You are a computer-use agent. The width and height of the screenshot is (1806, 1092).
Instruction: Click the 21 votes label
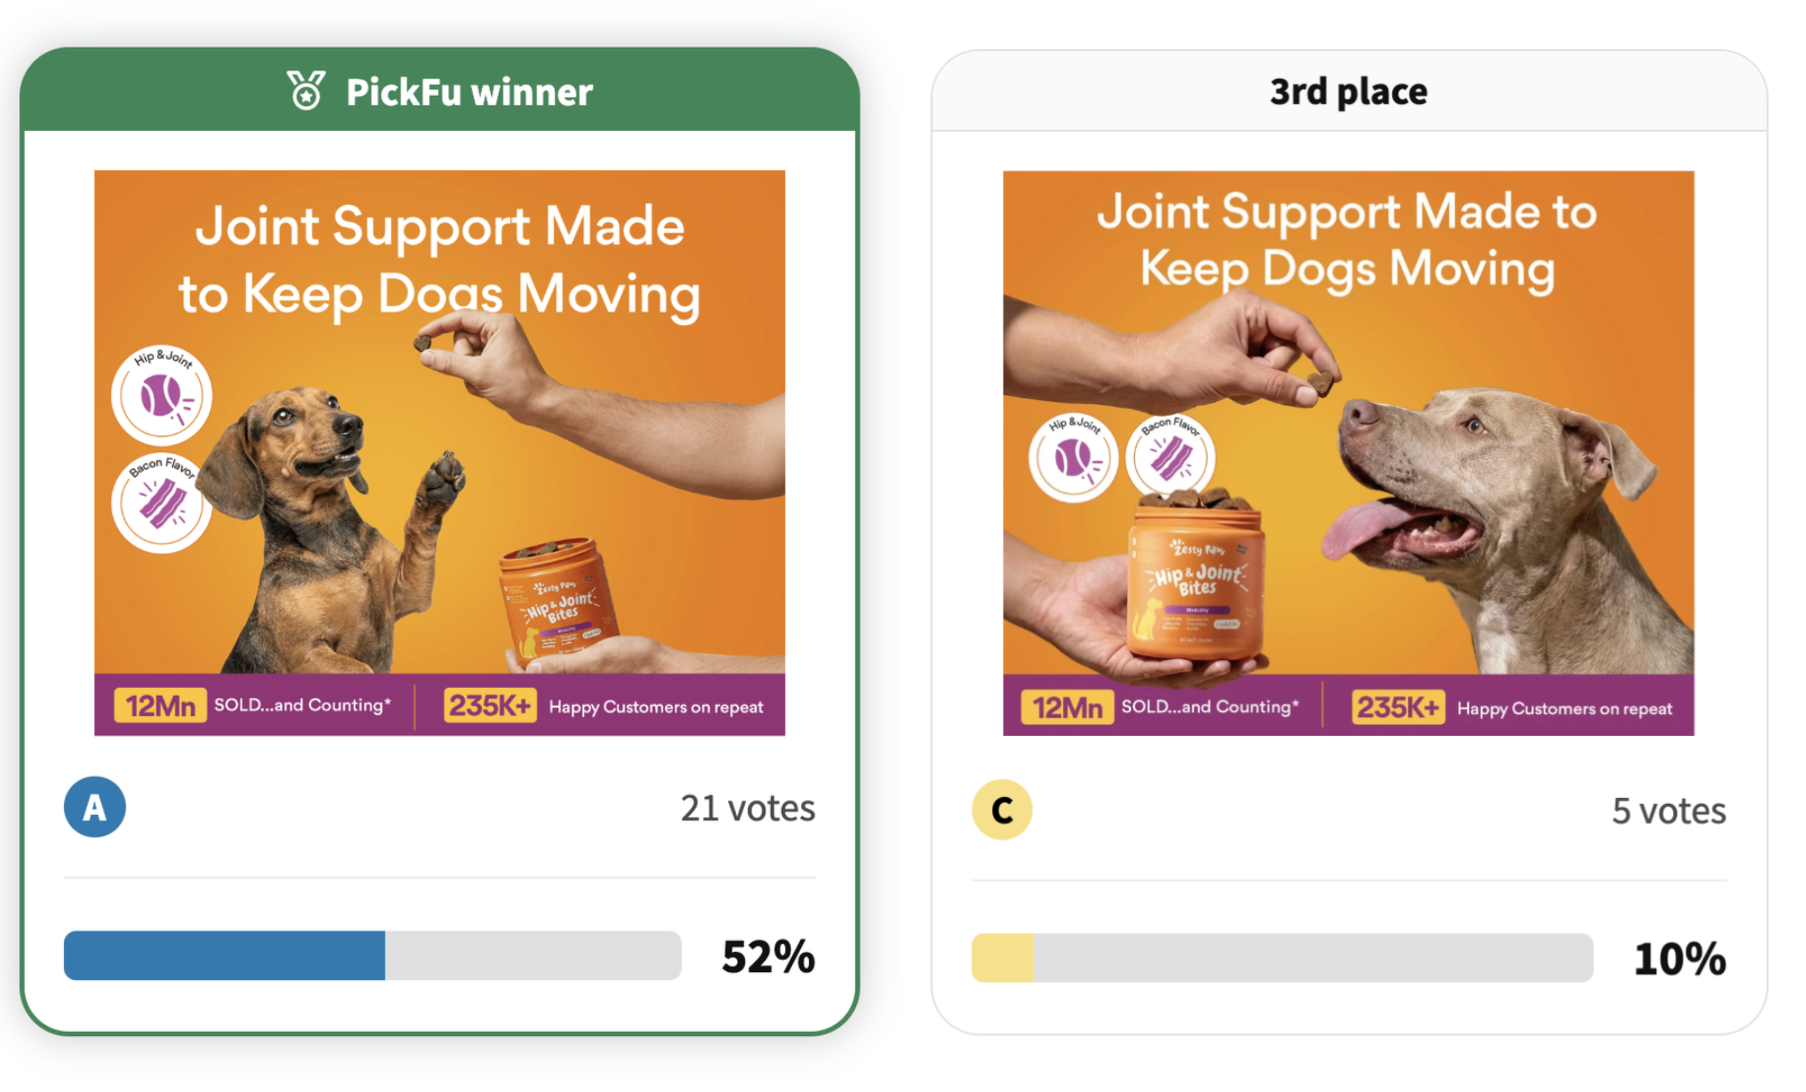(748, 808)
